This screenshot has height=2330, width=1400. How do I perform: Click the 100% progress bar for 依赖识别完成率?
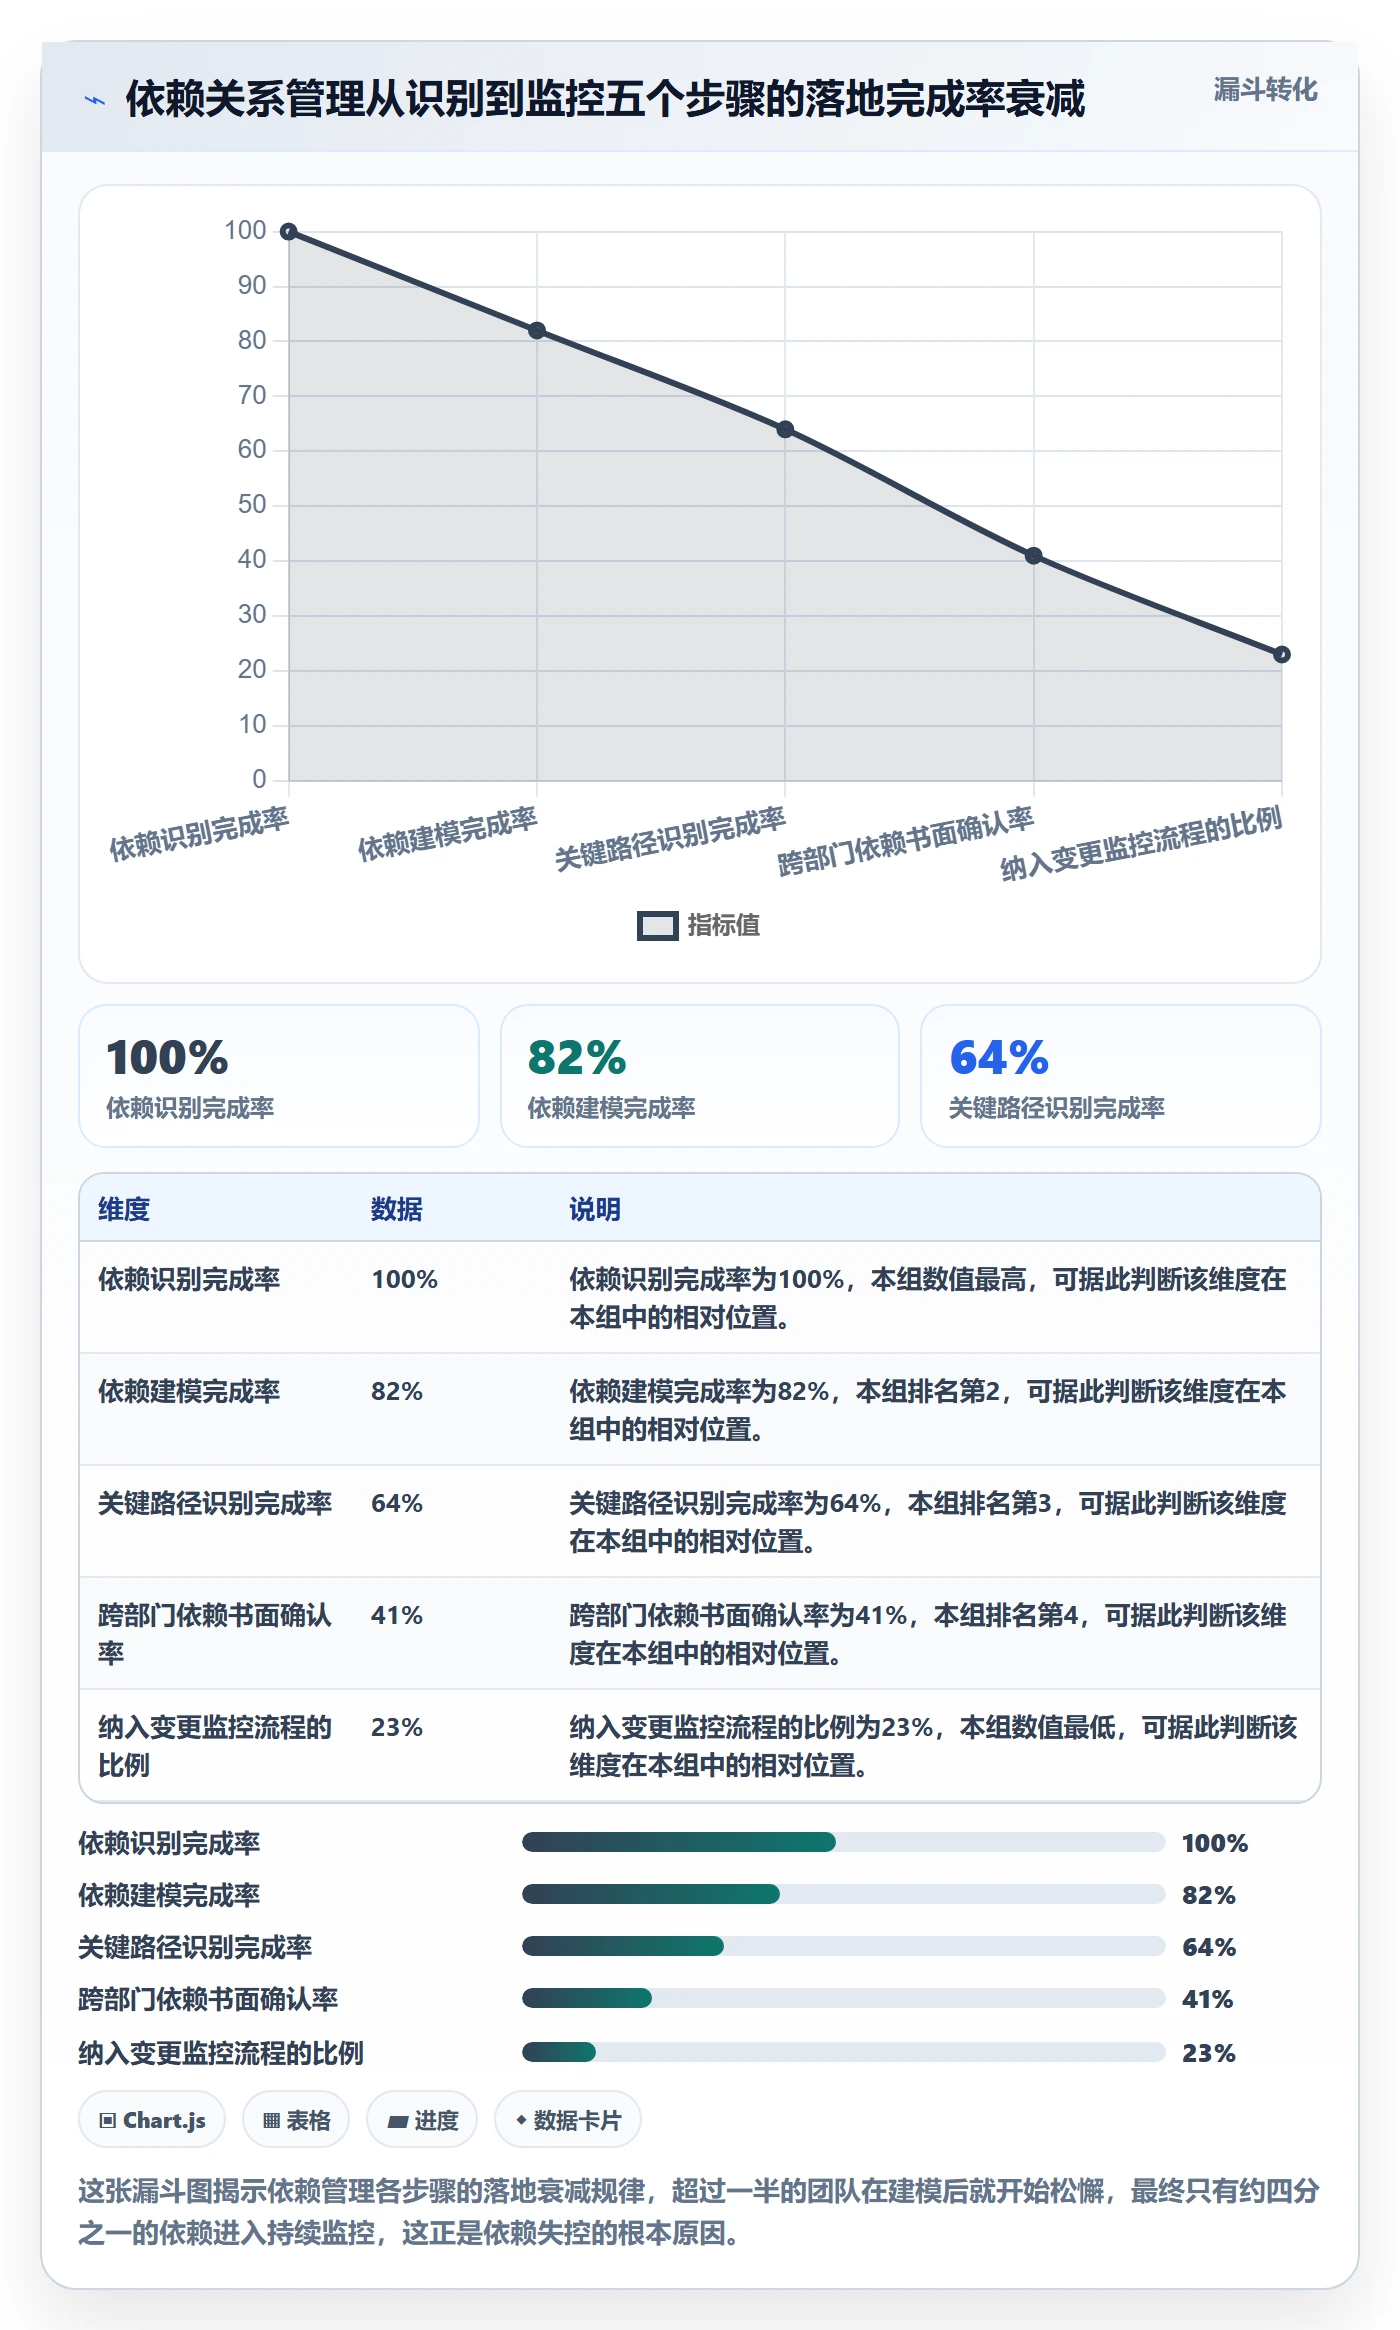tap(844, 1842)
